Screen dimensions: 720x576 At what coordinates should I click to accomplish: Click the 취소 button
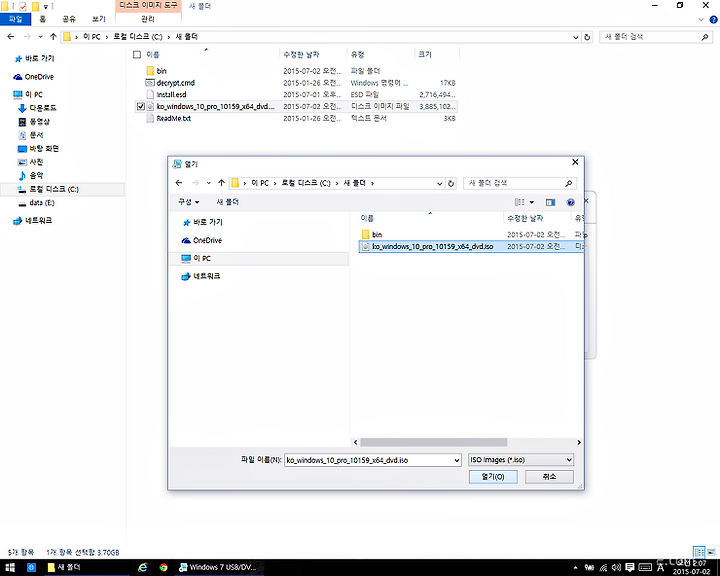coord(549,477)
